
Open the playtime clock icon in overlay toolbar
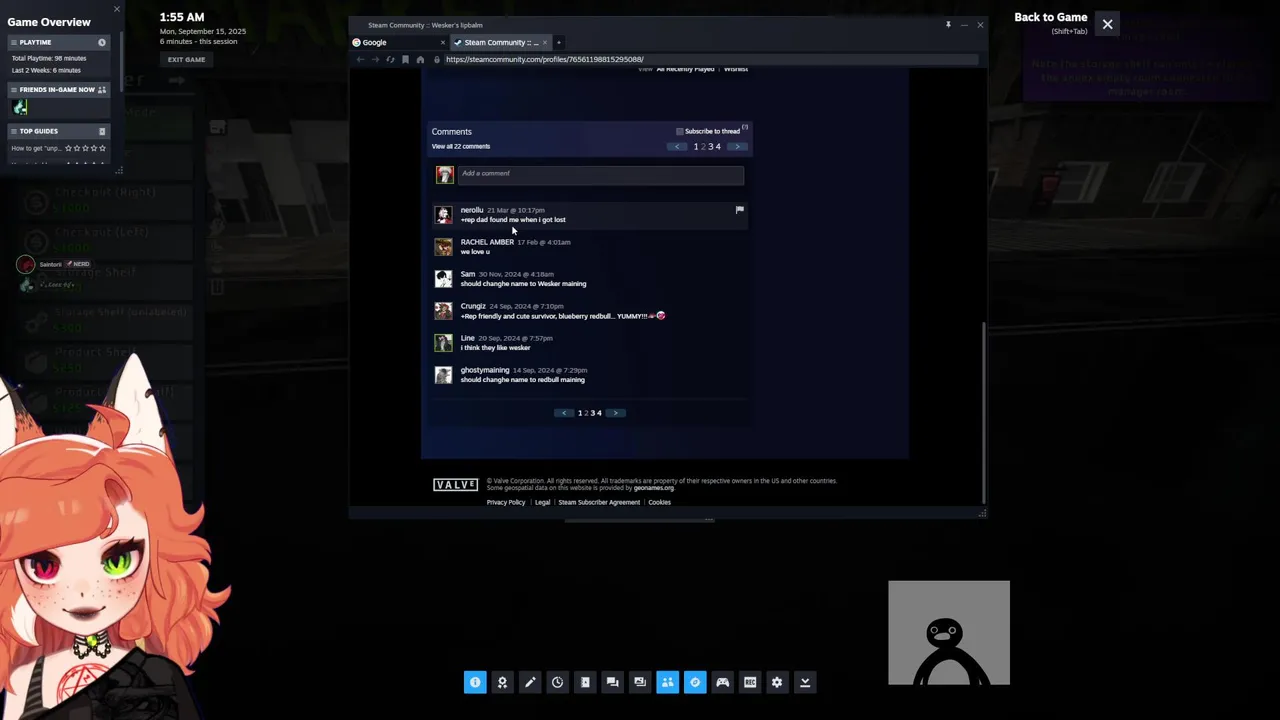pyautogui.click(x=557, y=682)
